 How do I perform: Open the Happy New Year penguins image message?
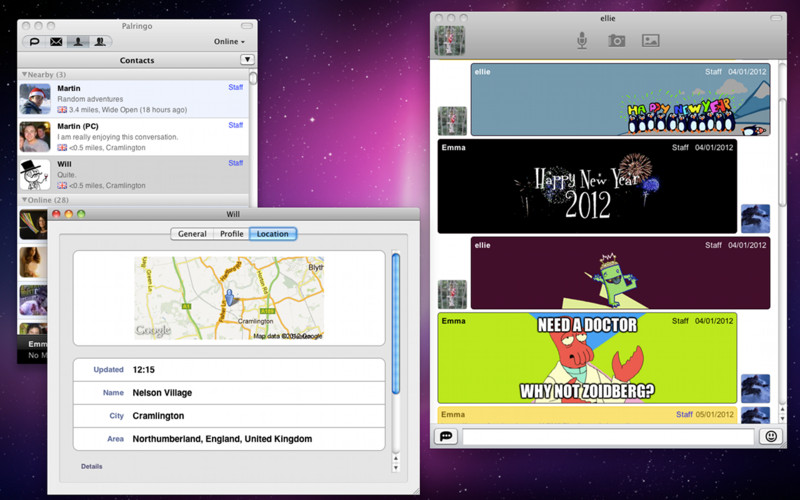click(x=620, y=99)
